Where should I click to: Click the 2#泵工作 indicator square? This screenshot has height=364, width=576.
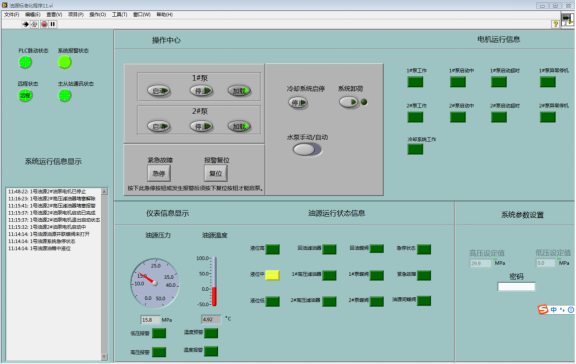[415, 117]
